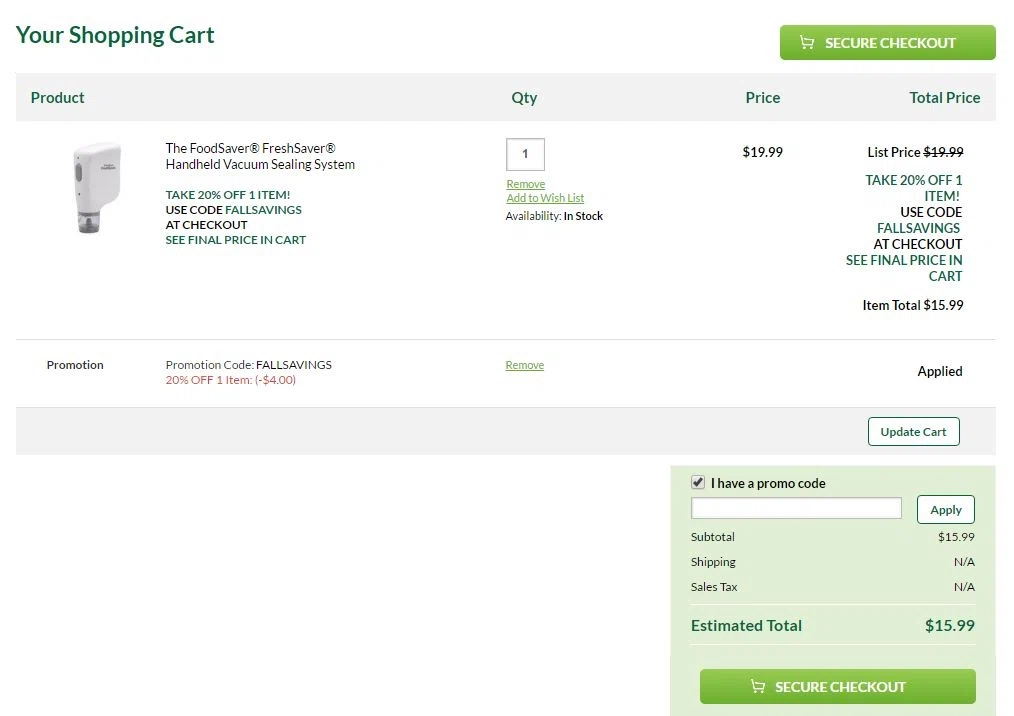Remove the FreshSaver item from cart

tap(525, 184)
